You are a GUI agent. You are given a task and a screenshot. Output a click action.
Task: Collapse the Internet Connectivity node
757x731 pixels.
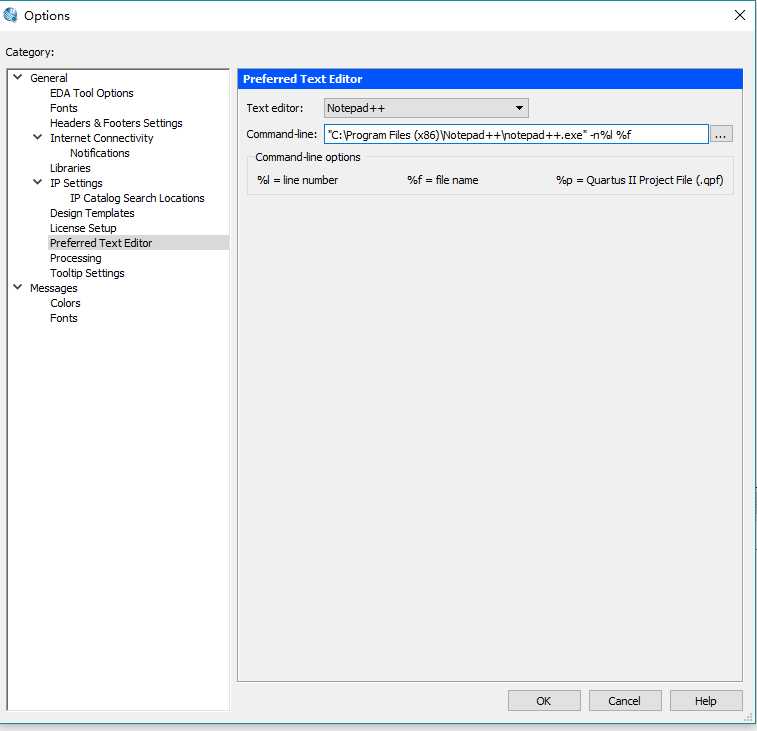pos(38,137)
